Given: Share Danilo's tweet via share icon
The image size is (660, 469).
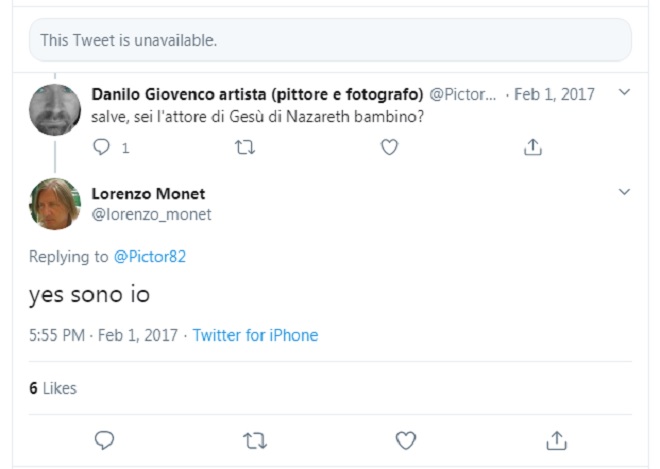Looking at the screenshot, I should point(533,147).
